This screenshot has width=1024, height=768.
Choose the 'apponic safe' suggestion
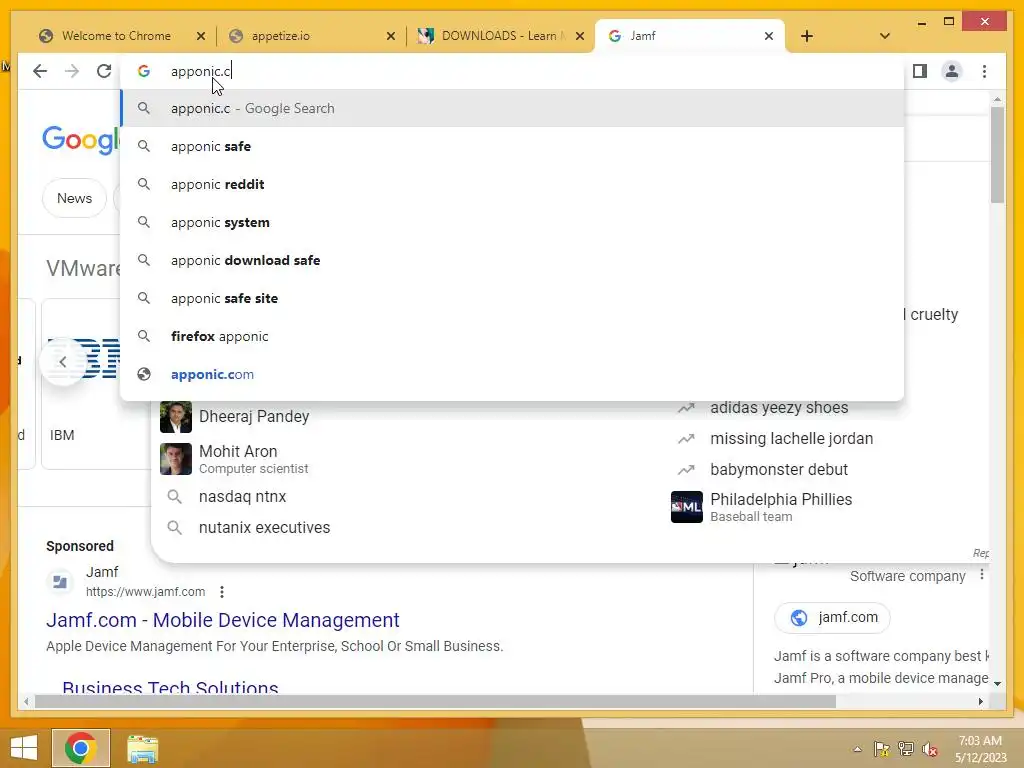point(513,146)
